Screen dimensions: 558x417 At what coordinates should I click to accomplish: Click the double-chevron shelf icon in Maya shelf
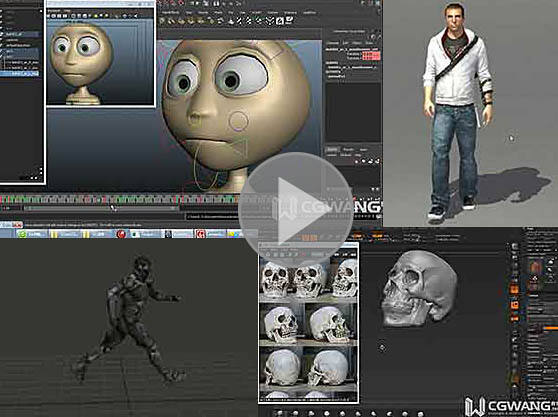click(x=270, y=21)
